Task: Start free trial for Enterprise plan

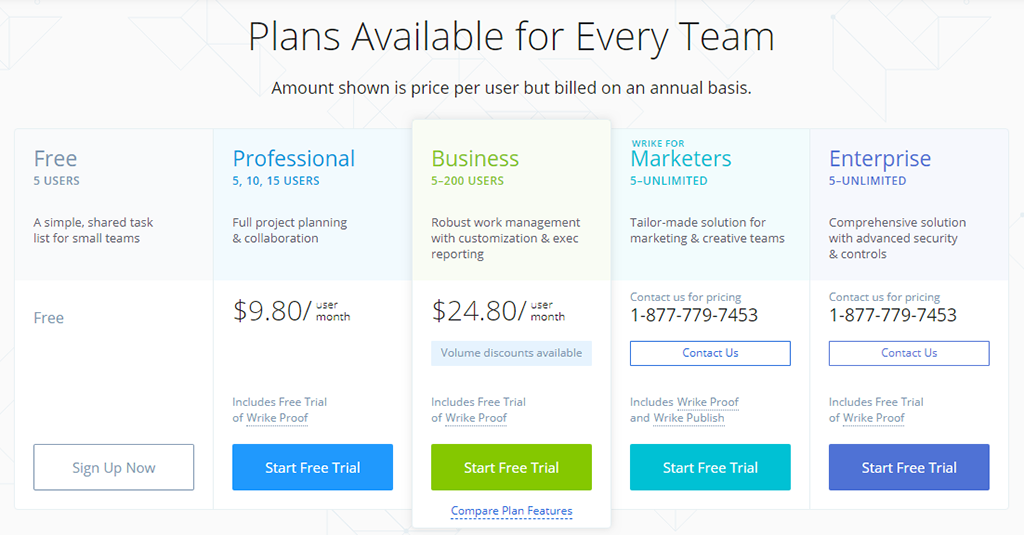Action: tap(909, 467)
